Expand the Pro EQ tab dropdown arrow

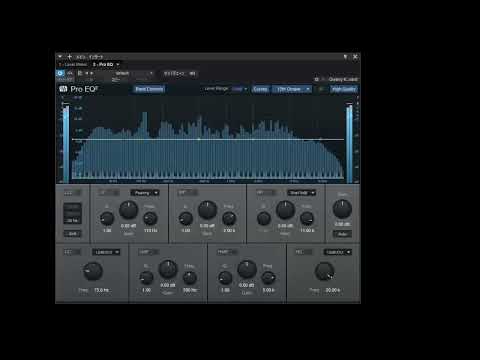coord(118,64)
